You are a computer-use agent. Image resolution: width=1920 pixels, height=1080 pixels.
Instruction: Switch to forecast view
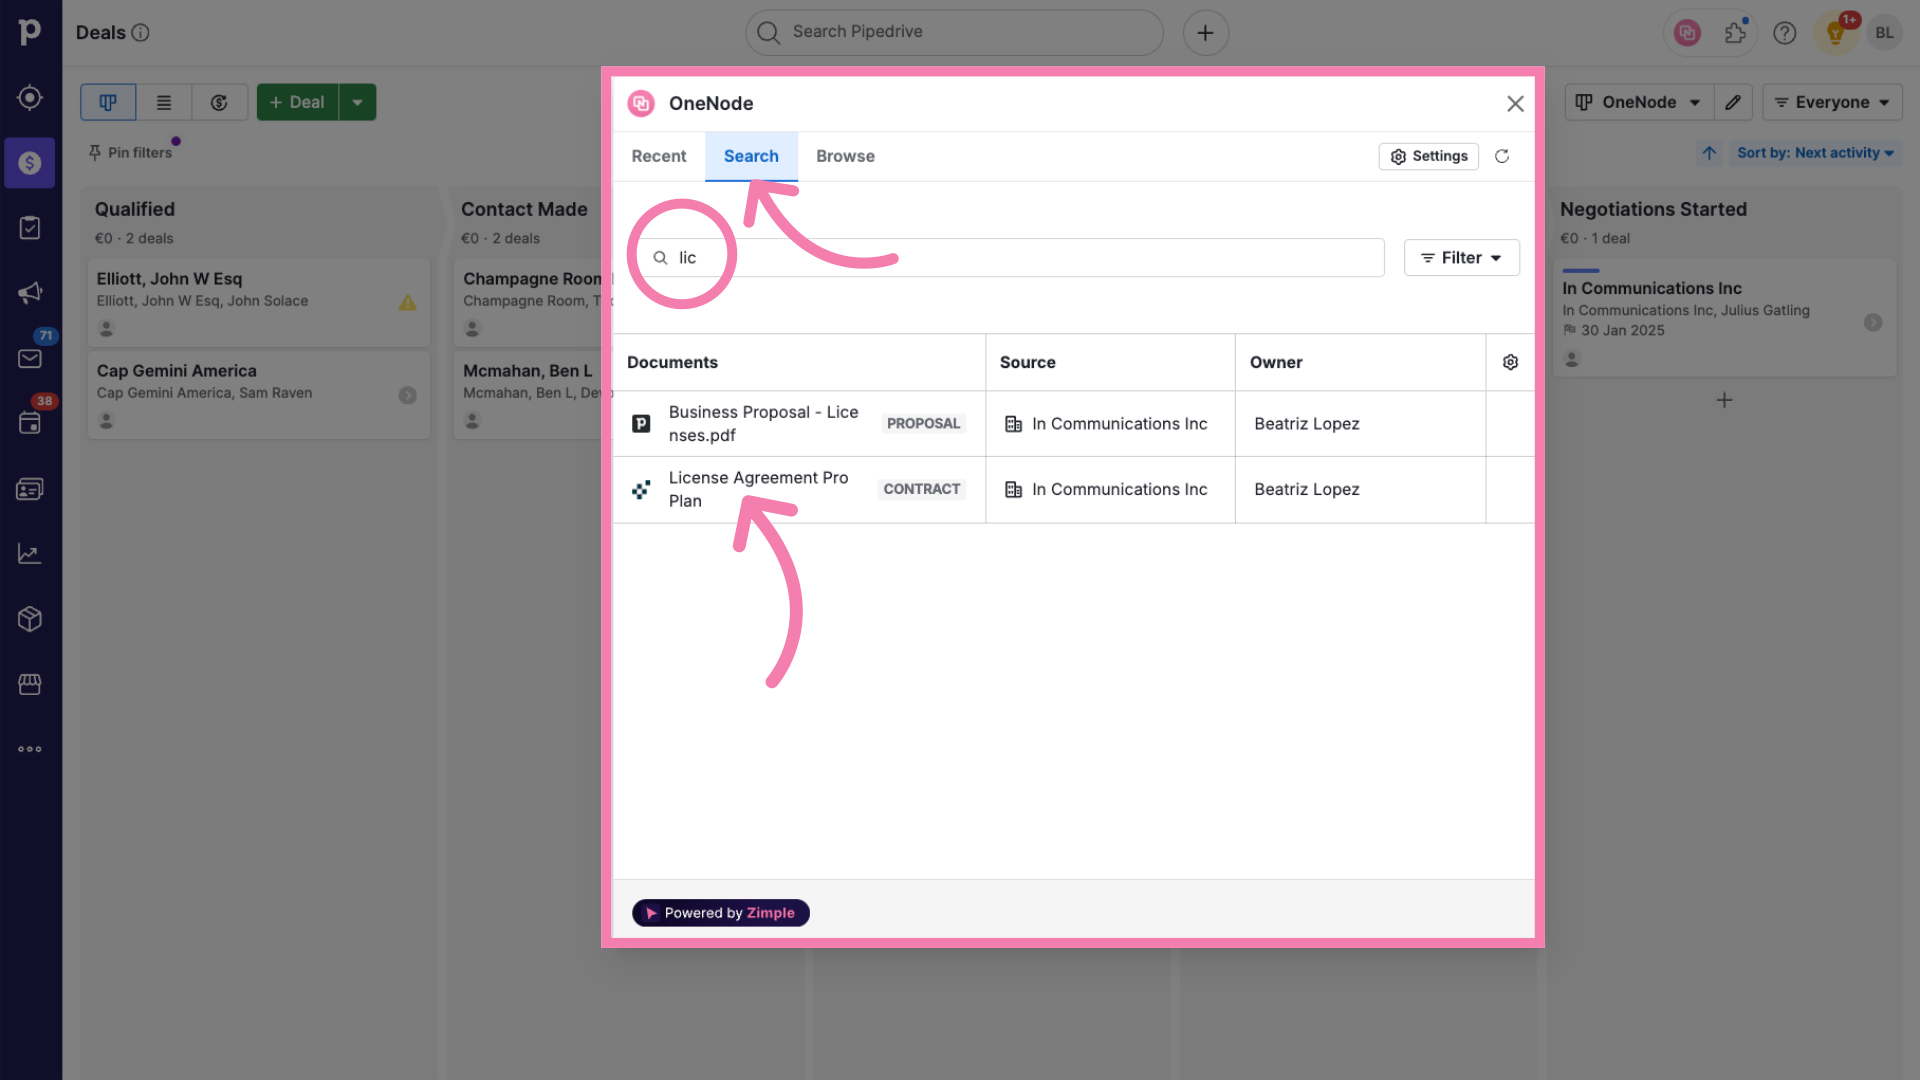click(219, 102)
